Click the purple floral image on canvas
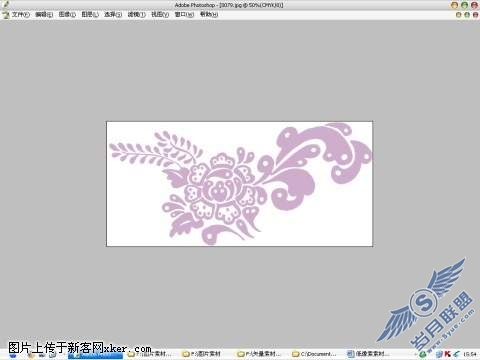This screenshot has width=480, height=360. point(239,184)
